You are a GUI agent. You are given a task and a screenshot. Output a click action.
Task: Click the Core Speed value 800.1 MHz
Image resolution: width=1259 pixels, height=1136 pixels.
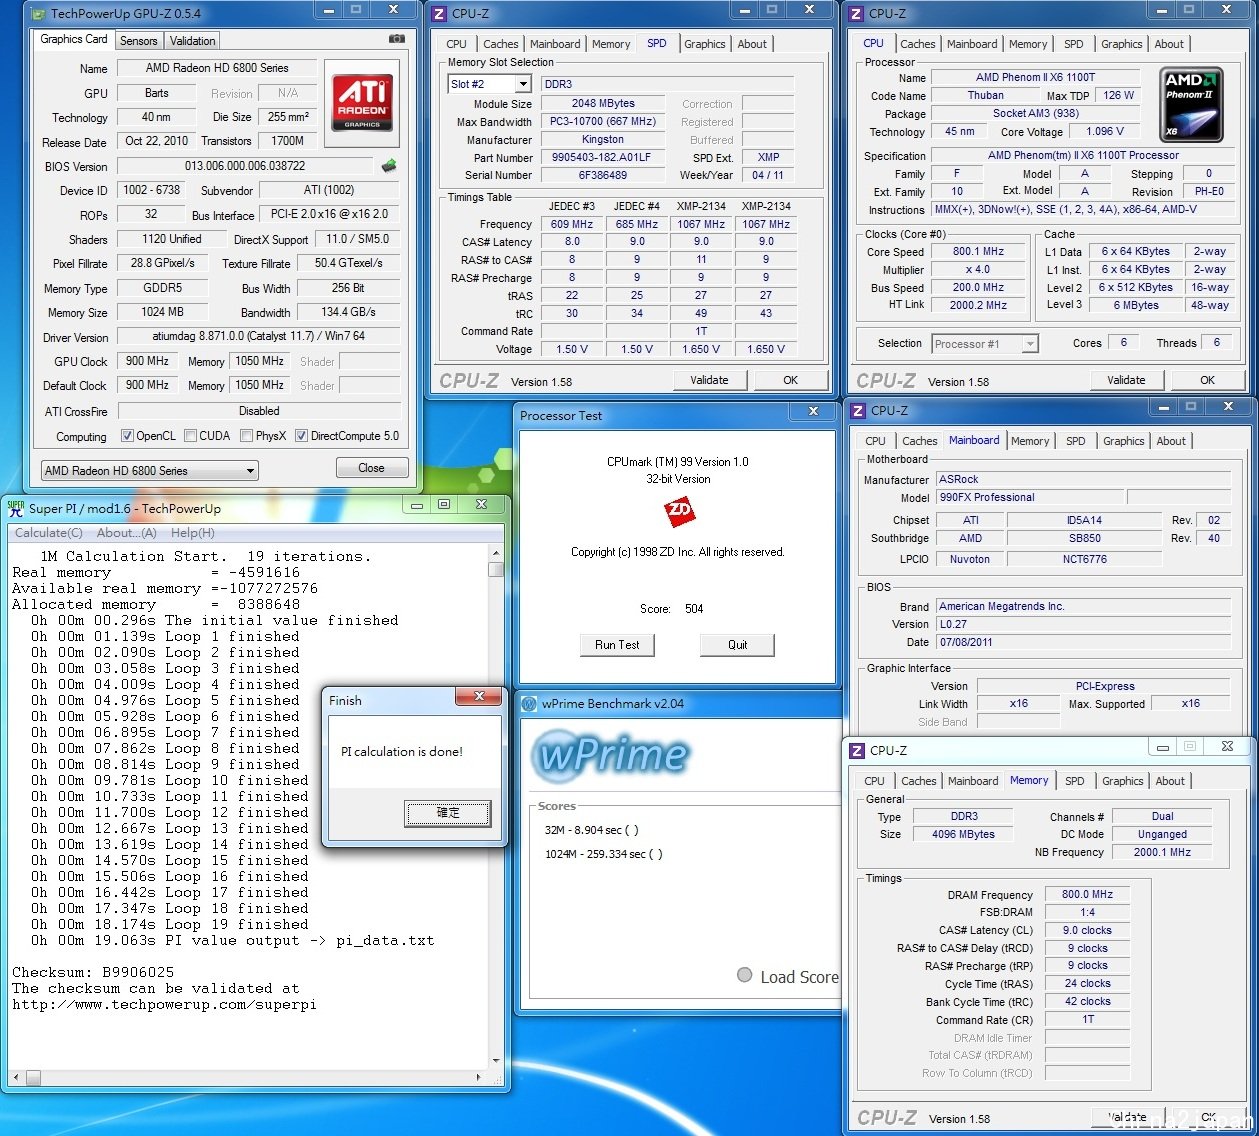pos(978,252)
